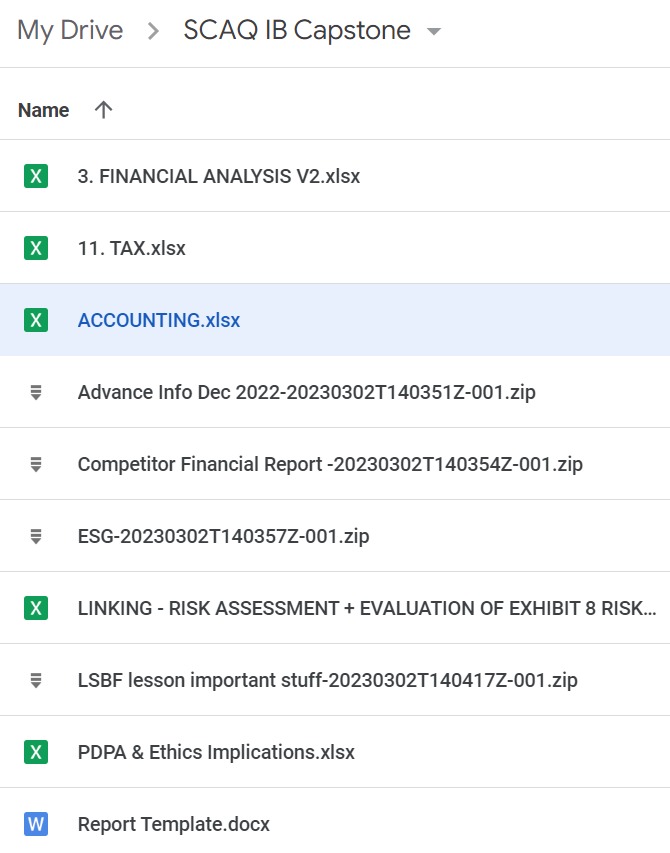
Task: Open the SCAQ IB Capstone folder dropdown arrow
Action: (x=433, y=32)
